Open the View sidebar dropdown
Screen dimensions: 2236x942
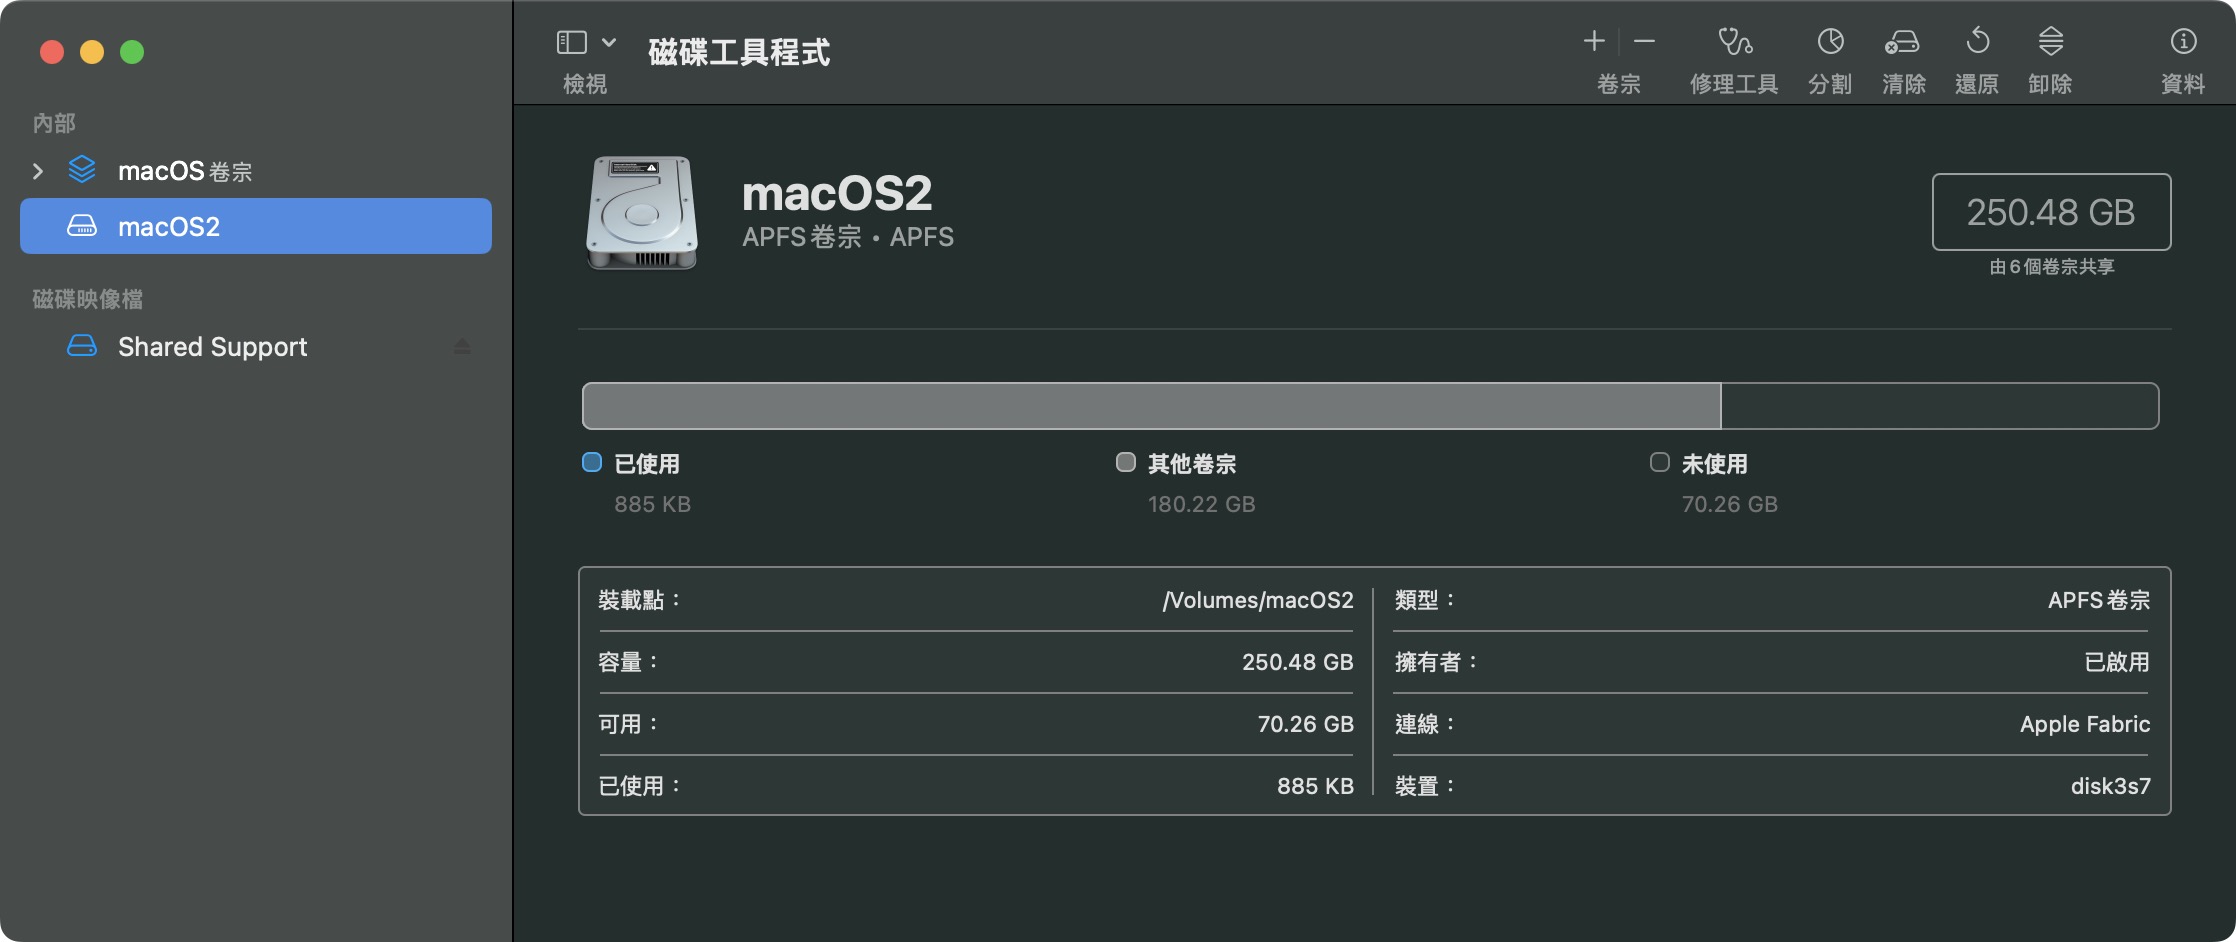click(x=572, y=42)
